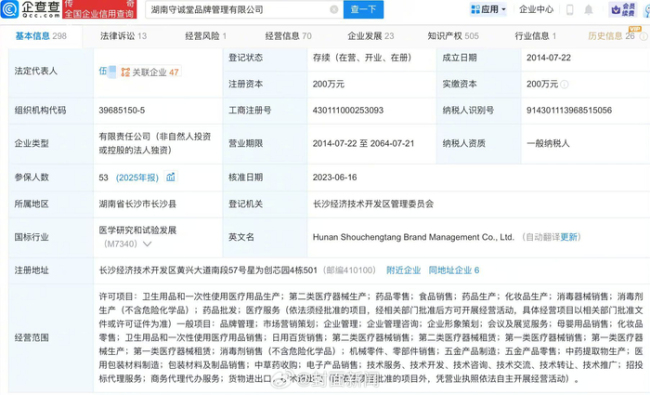Select the 存续 registration status value

[x=362, y=58]
